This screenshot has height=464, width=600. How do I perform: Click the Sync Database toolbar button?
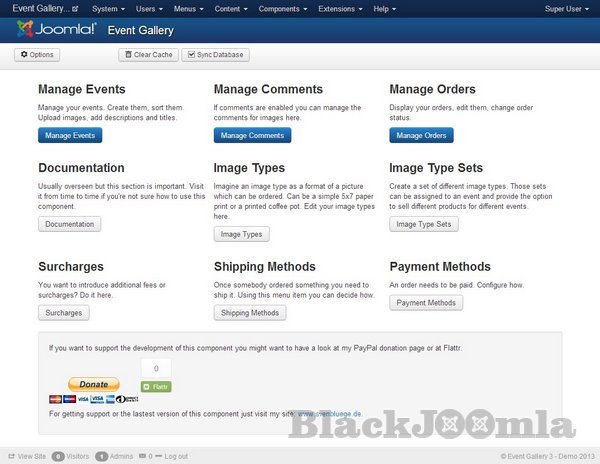[215, 55]
